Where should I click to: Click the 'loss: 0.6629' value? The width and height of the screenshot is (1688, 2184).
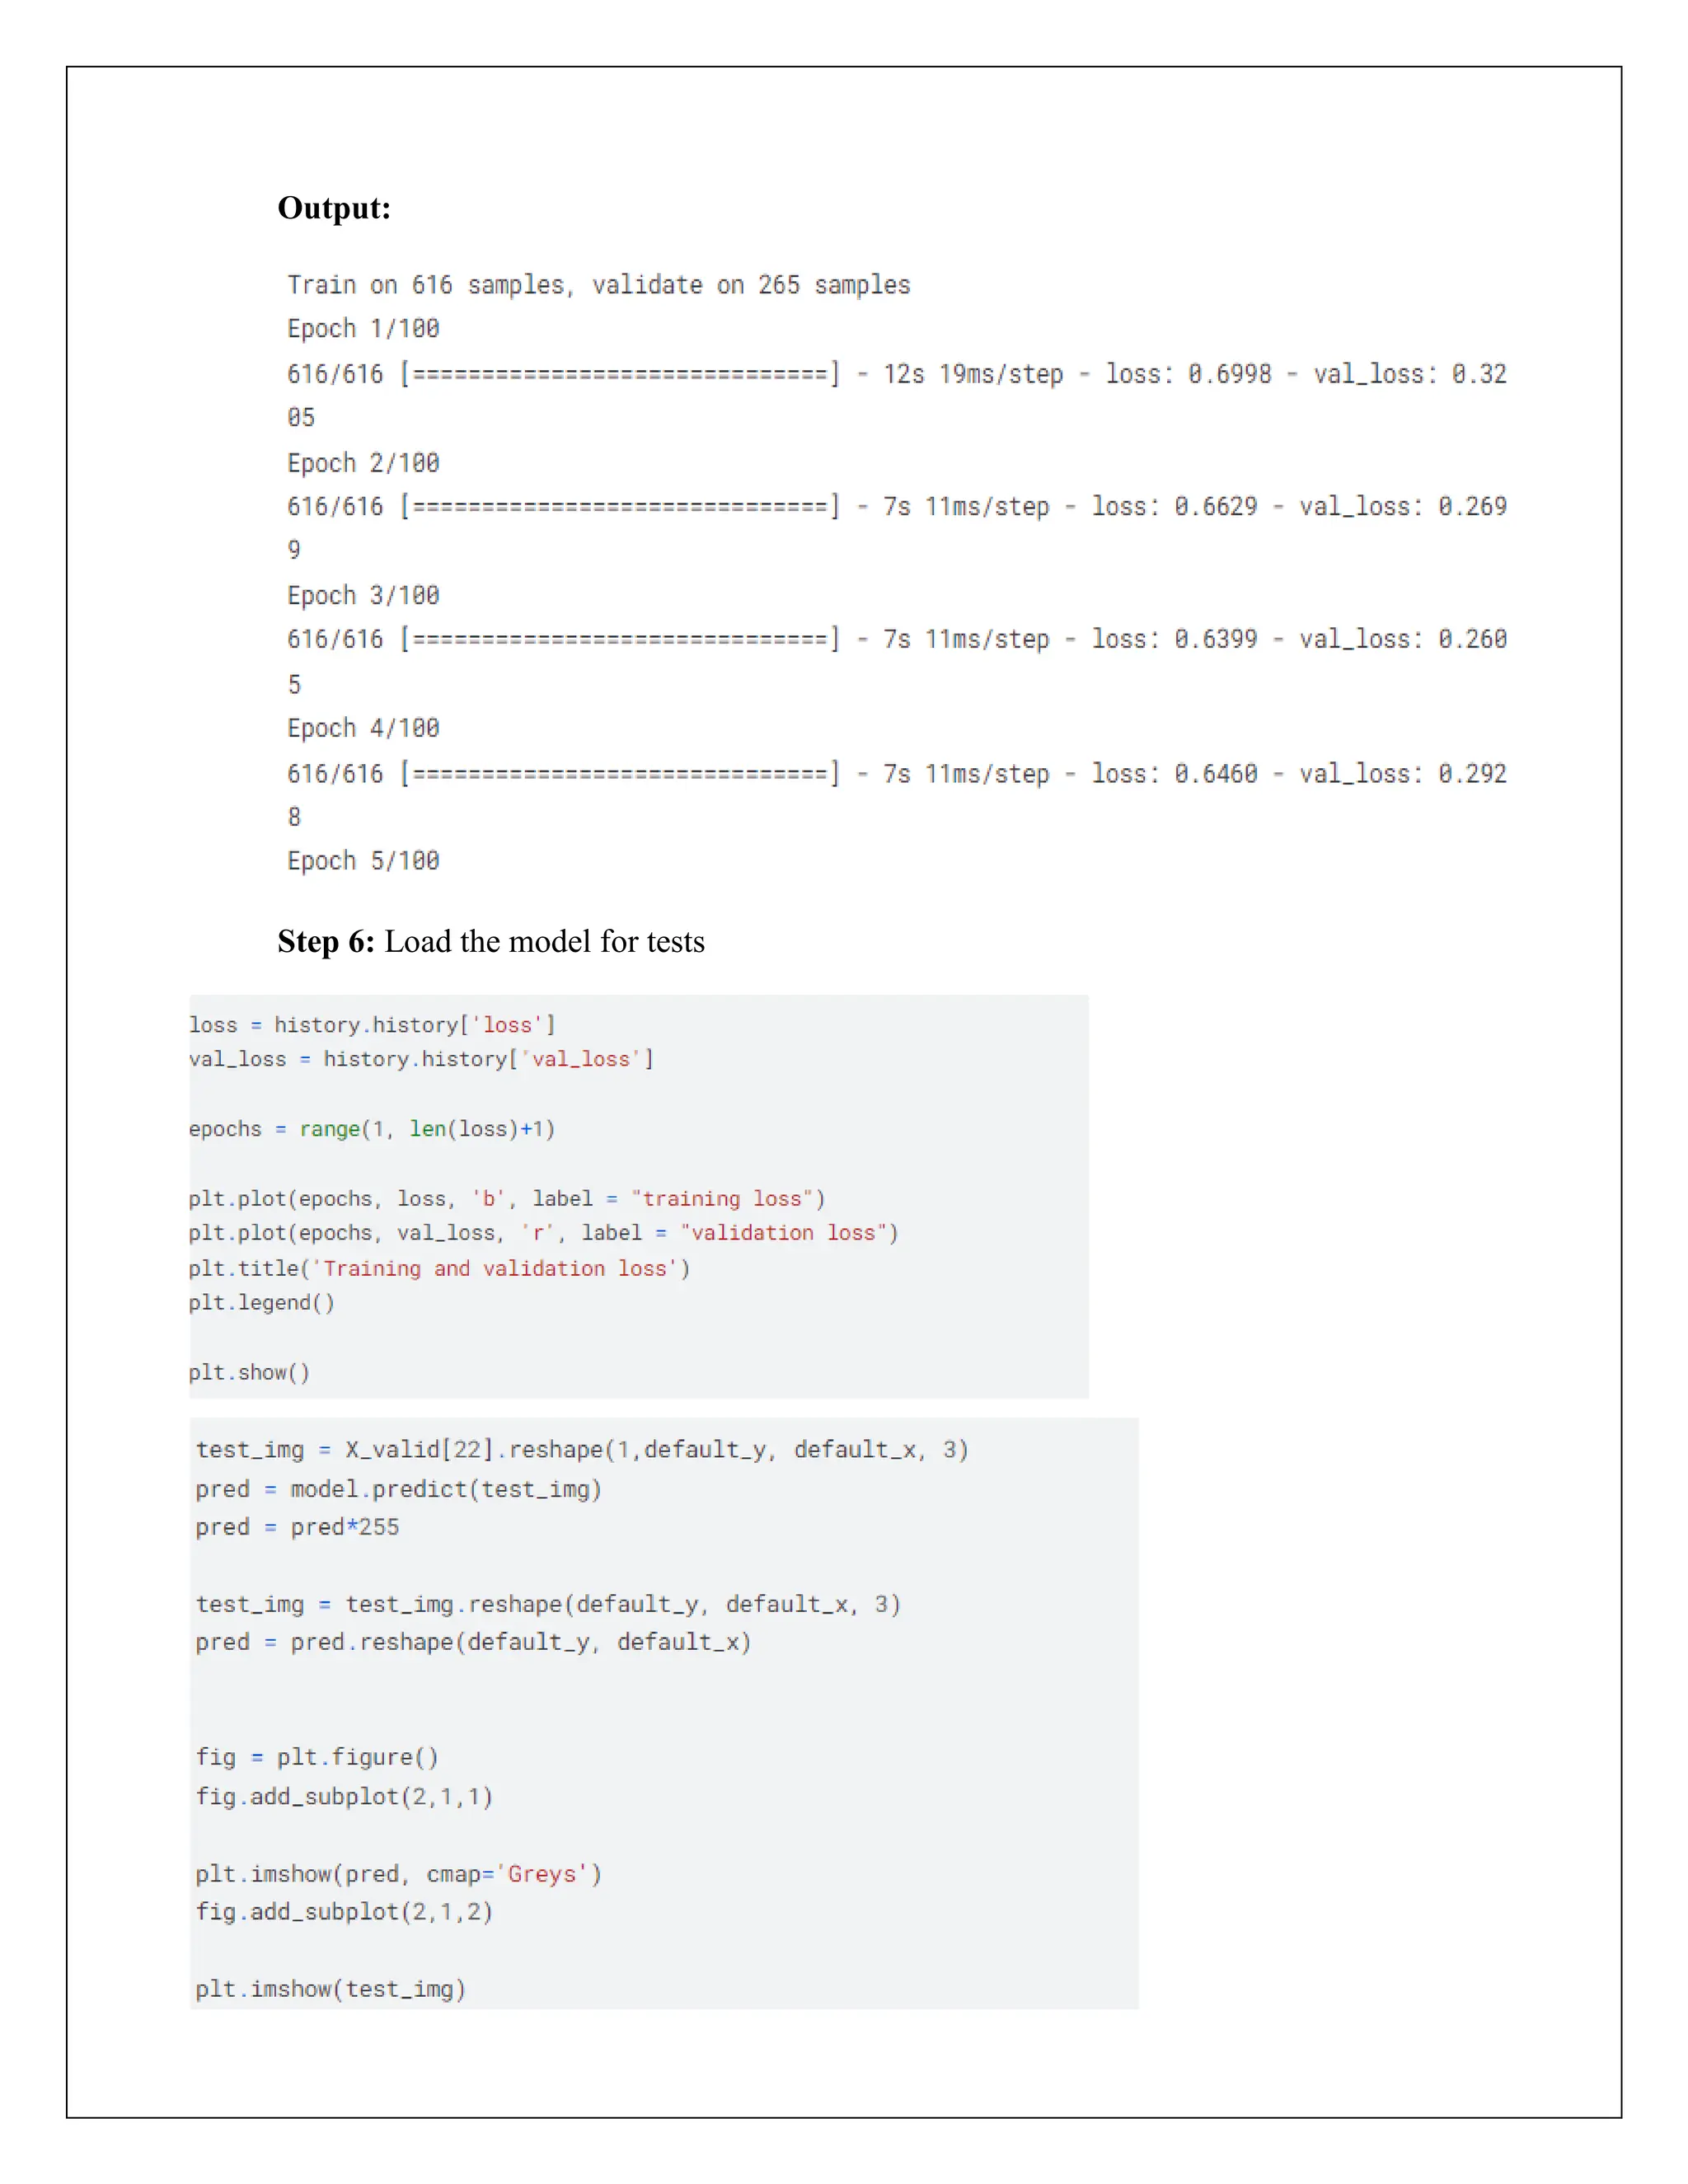coord(1174,506)
